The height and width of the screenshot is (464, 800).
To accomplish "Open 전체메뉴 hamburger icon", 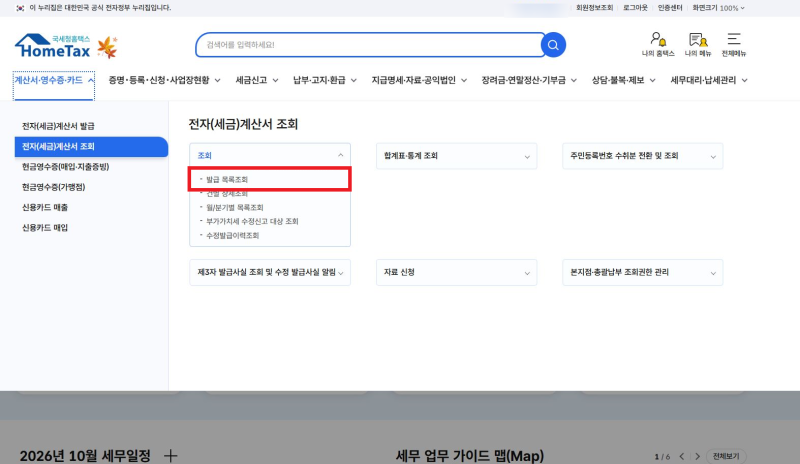I will pyautogui.click(x=734, y=44).
